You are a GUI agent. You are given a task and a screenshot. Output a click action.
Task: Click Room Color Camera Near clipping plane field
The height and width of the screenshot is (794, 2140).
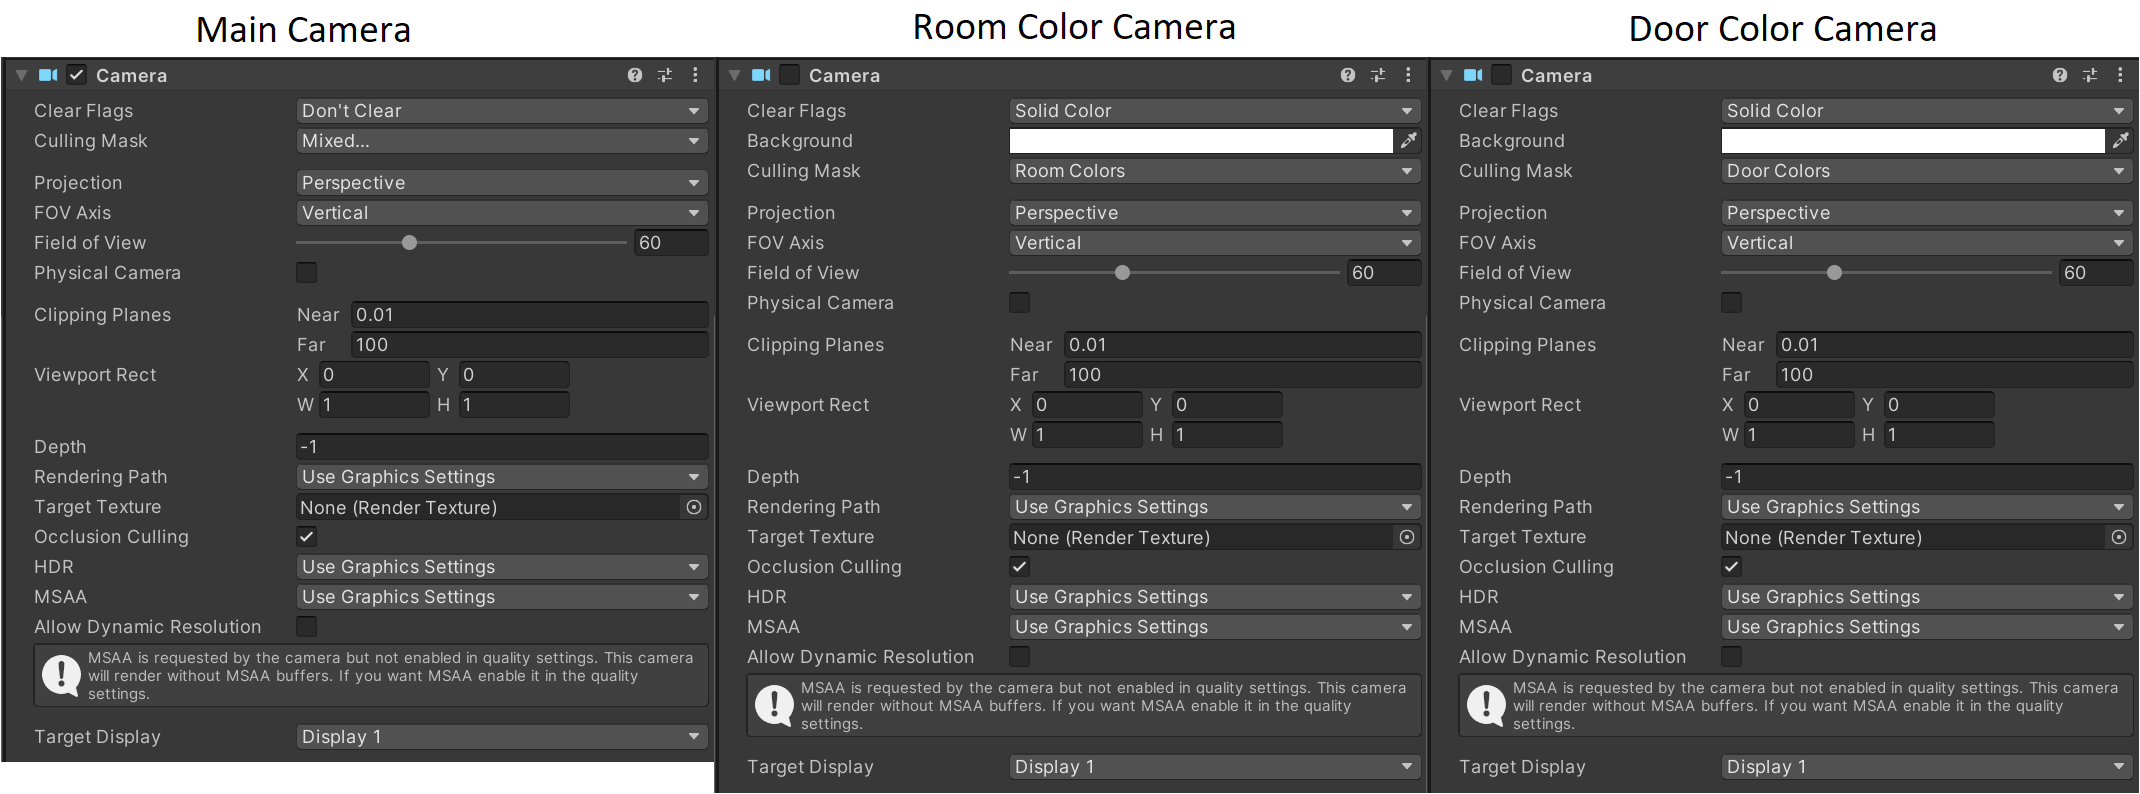1241,345
